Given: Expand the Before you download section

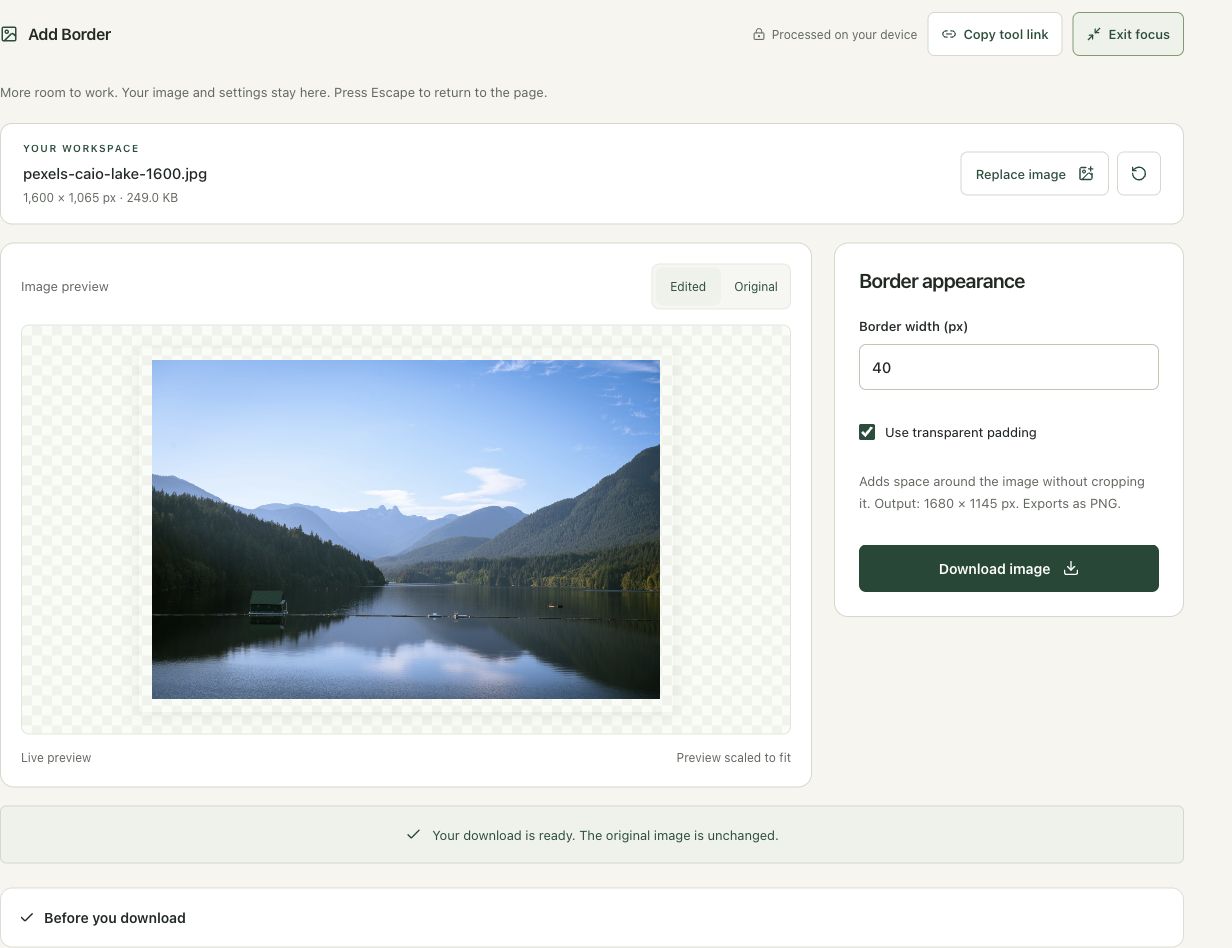Looking at the screenshot, I should (592, 918).
